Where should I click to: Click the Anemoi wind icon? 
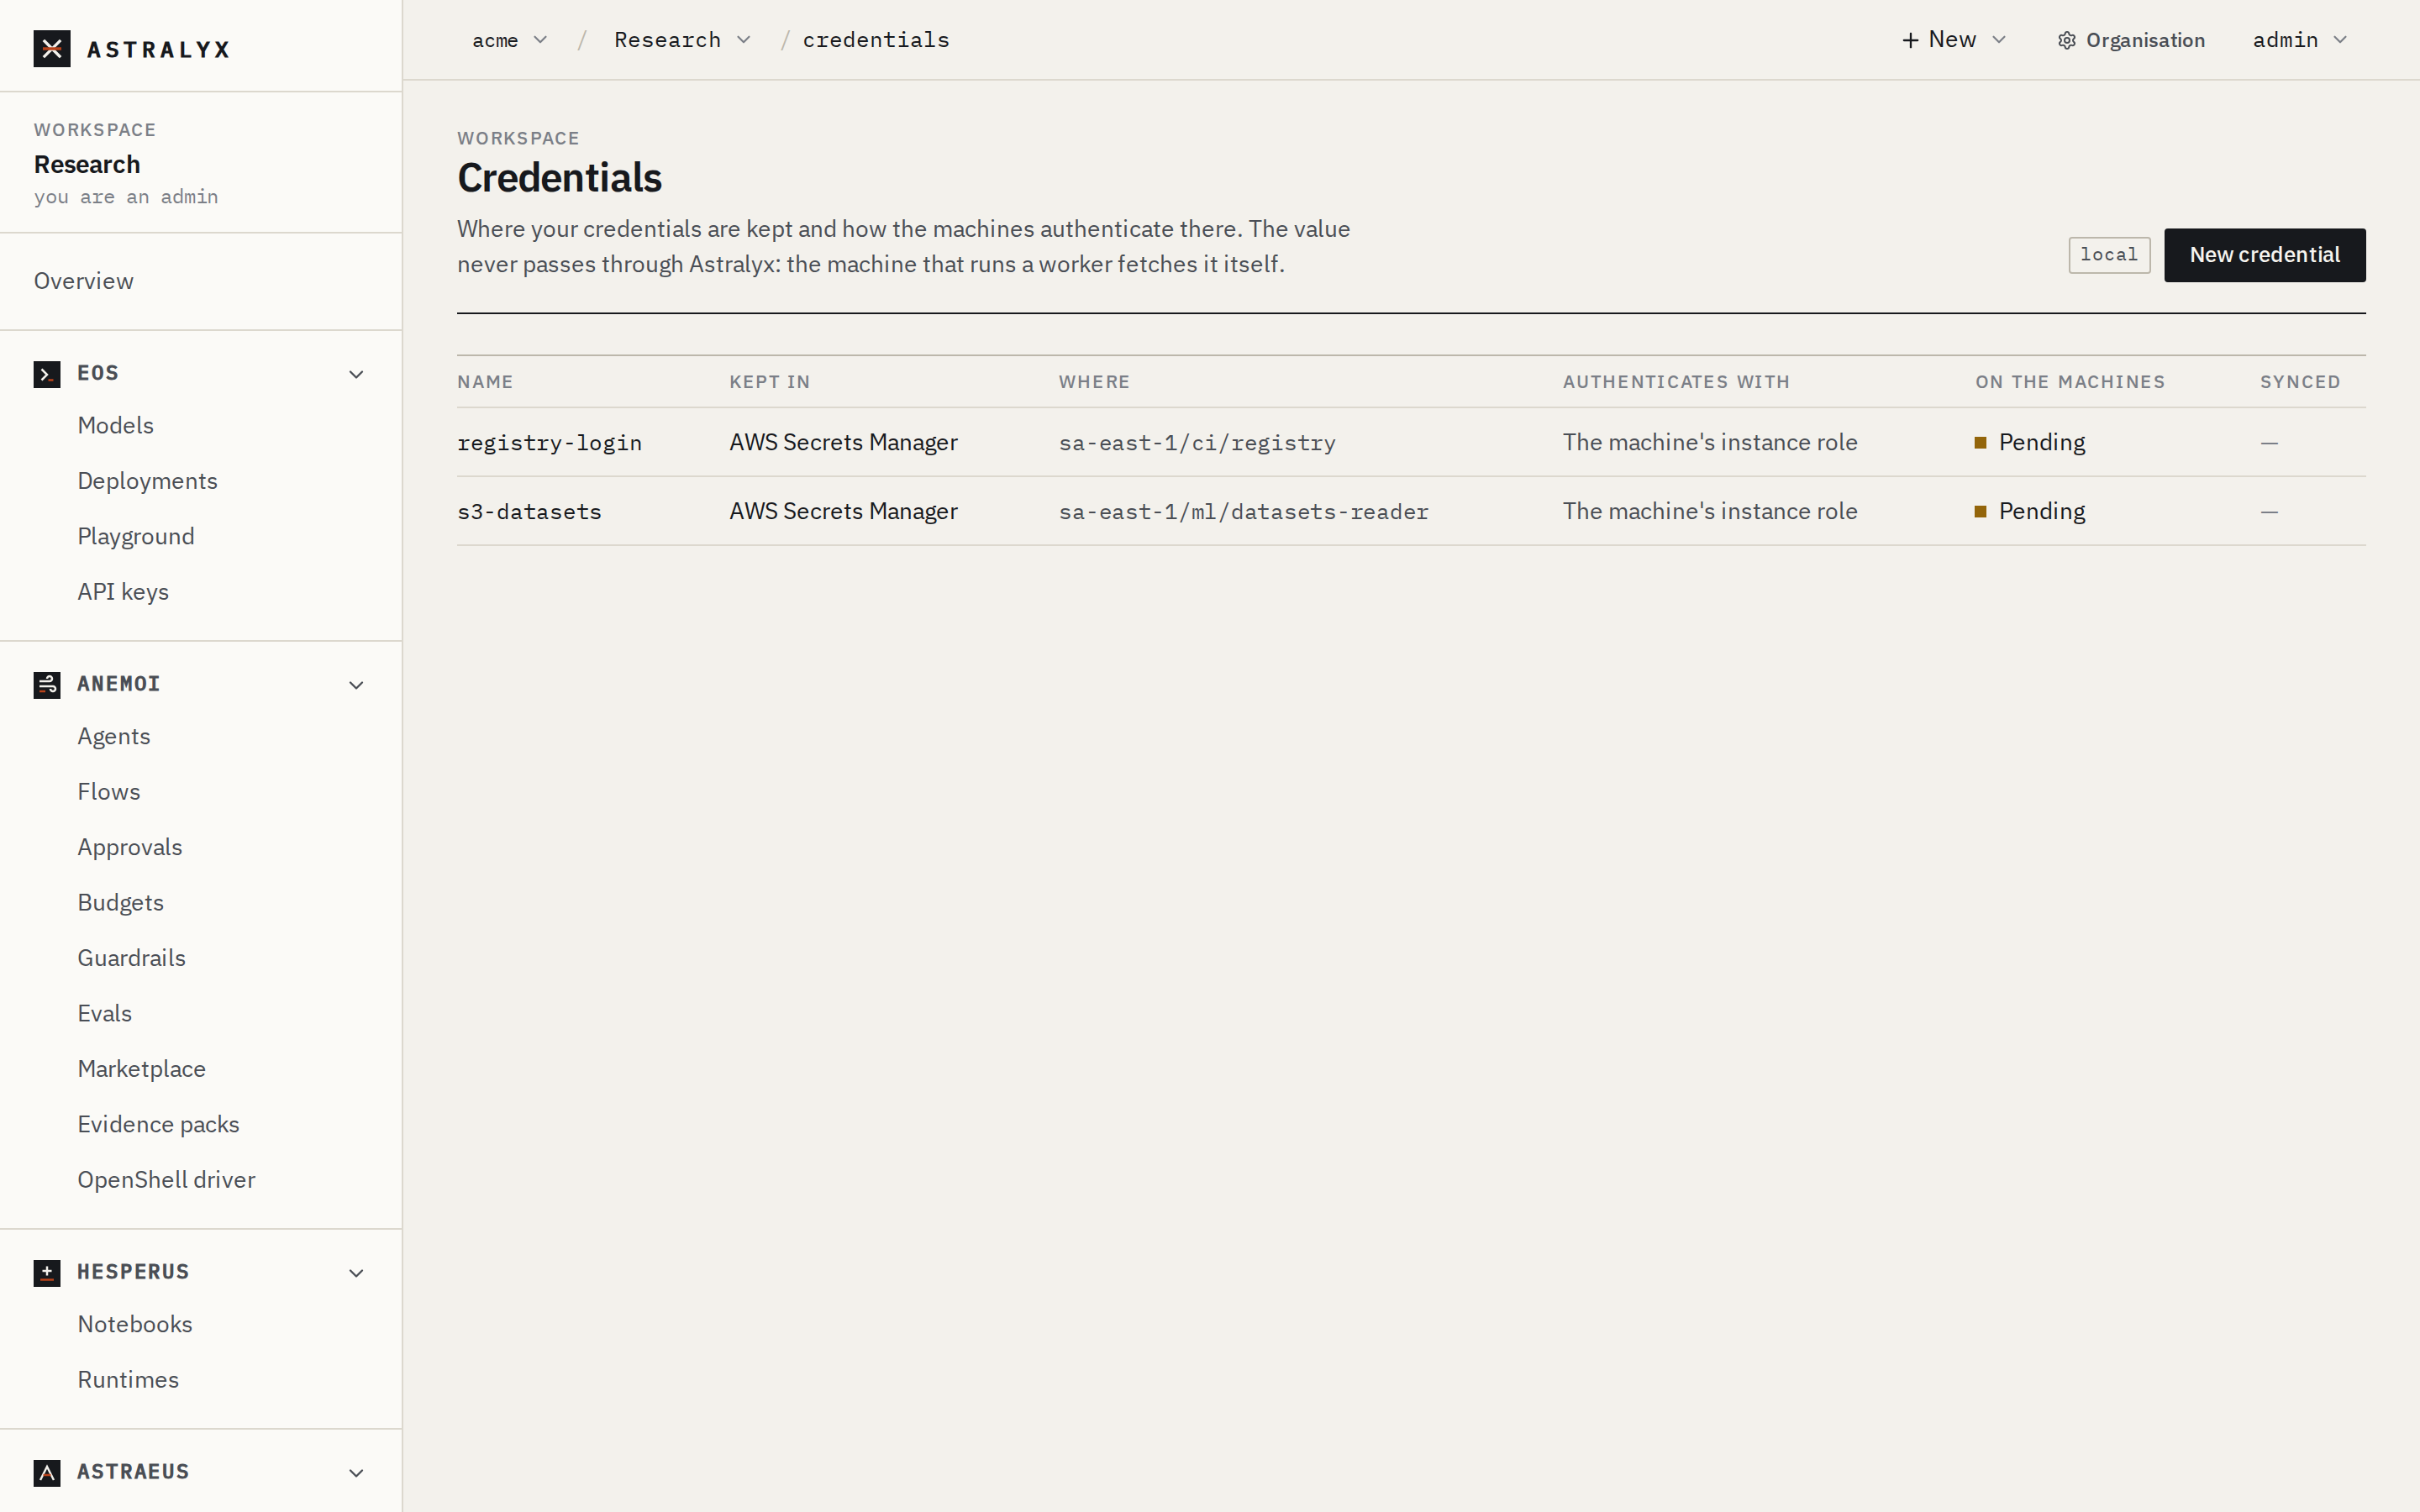[47, 685]
